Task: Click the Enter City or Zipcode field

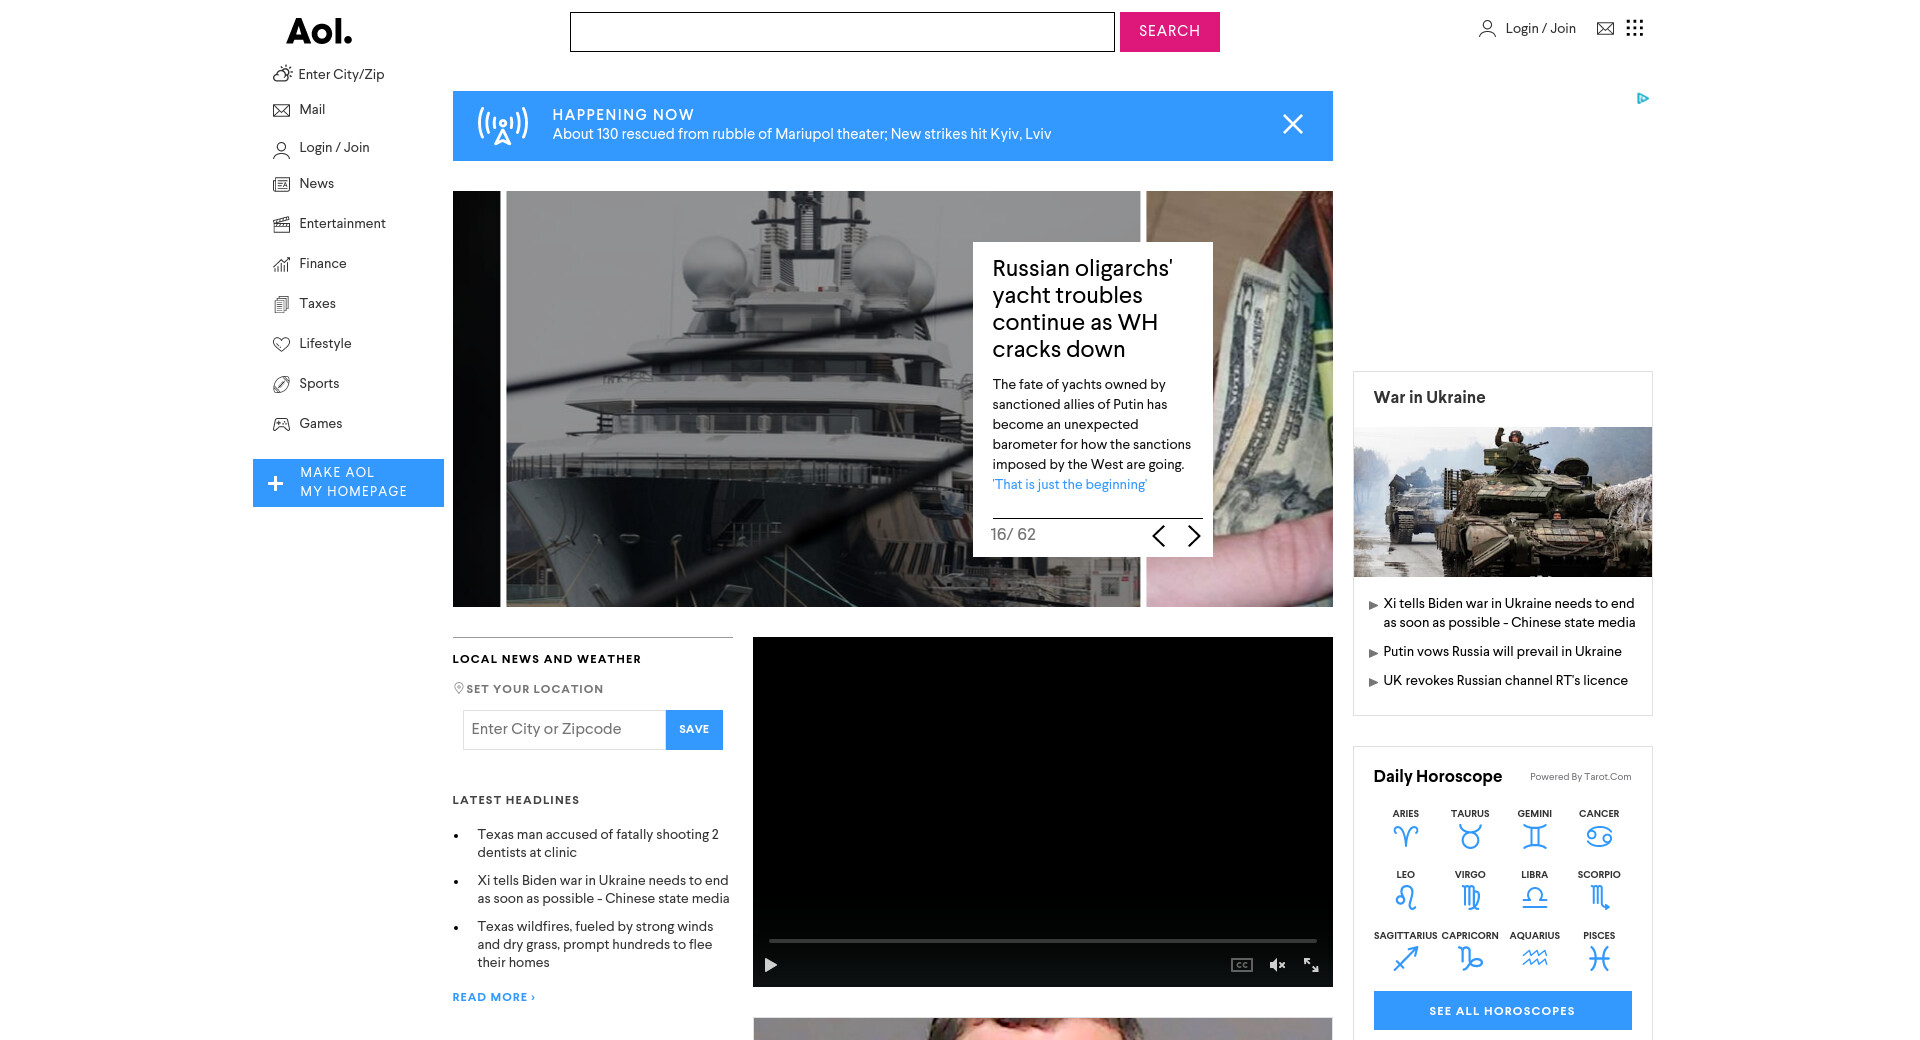Action: pyautogui.click(x=565, y=730)
